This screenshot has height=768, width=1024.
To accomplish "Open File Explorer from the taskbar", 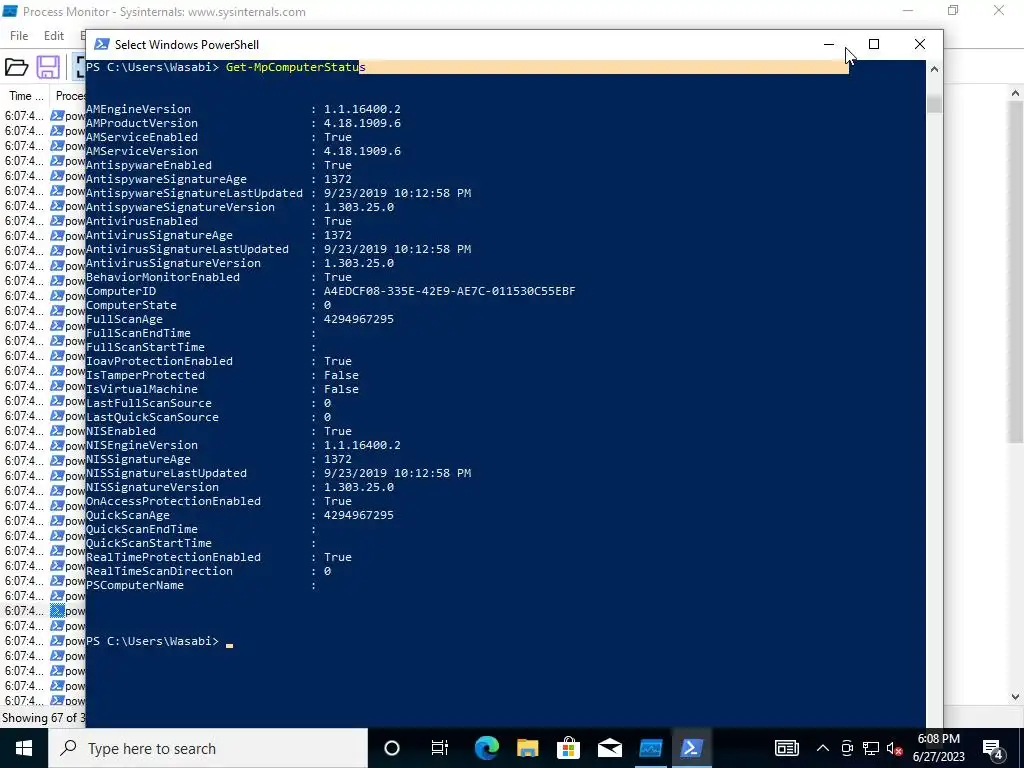I will (528, 748).
